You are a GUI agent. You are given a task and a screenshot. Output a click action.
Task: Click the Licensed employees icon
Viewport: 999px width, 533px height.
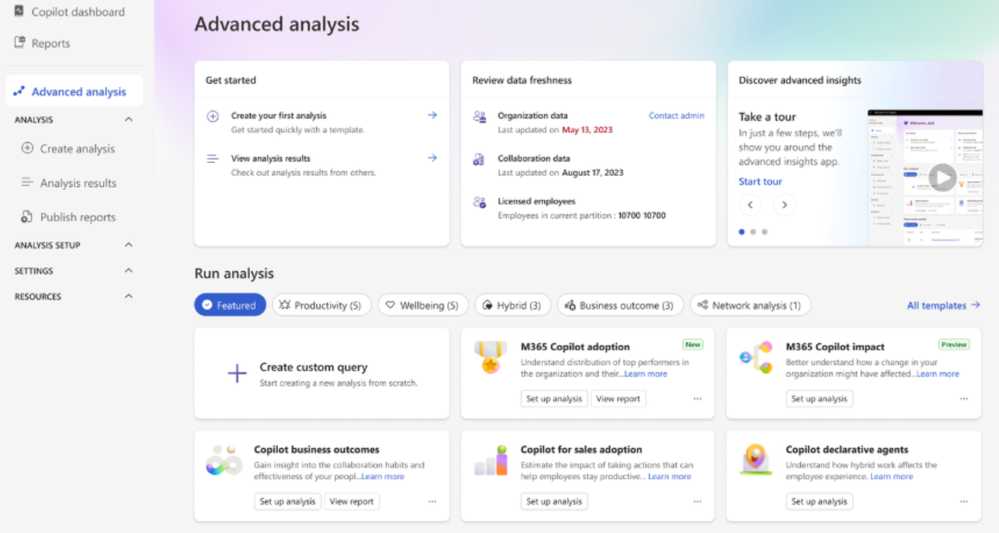pyautogui.click(x=479, y=202)
